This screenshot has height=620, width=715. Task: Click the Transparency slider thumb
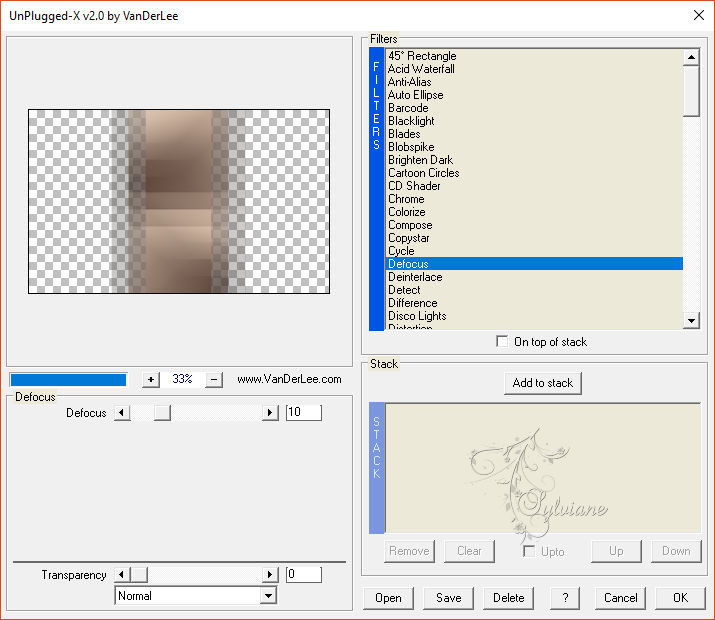pyautogui.click(x=139, y=574)
